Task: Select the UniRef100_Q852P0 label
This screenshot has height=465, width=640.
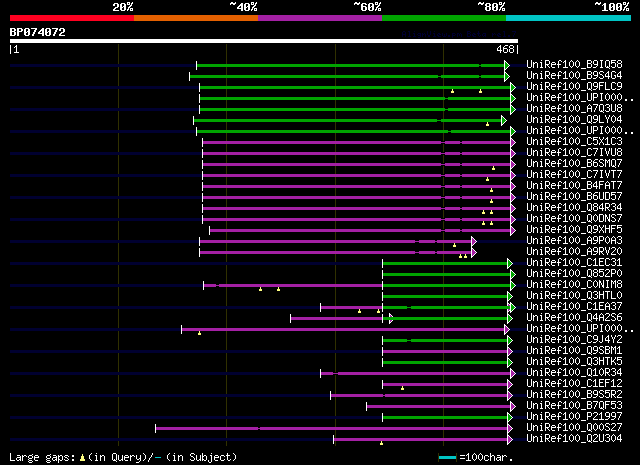Action: 574,274
